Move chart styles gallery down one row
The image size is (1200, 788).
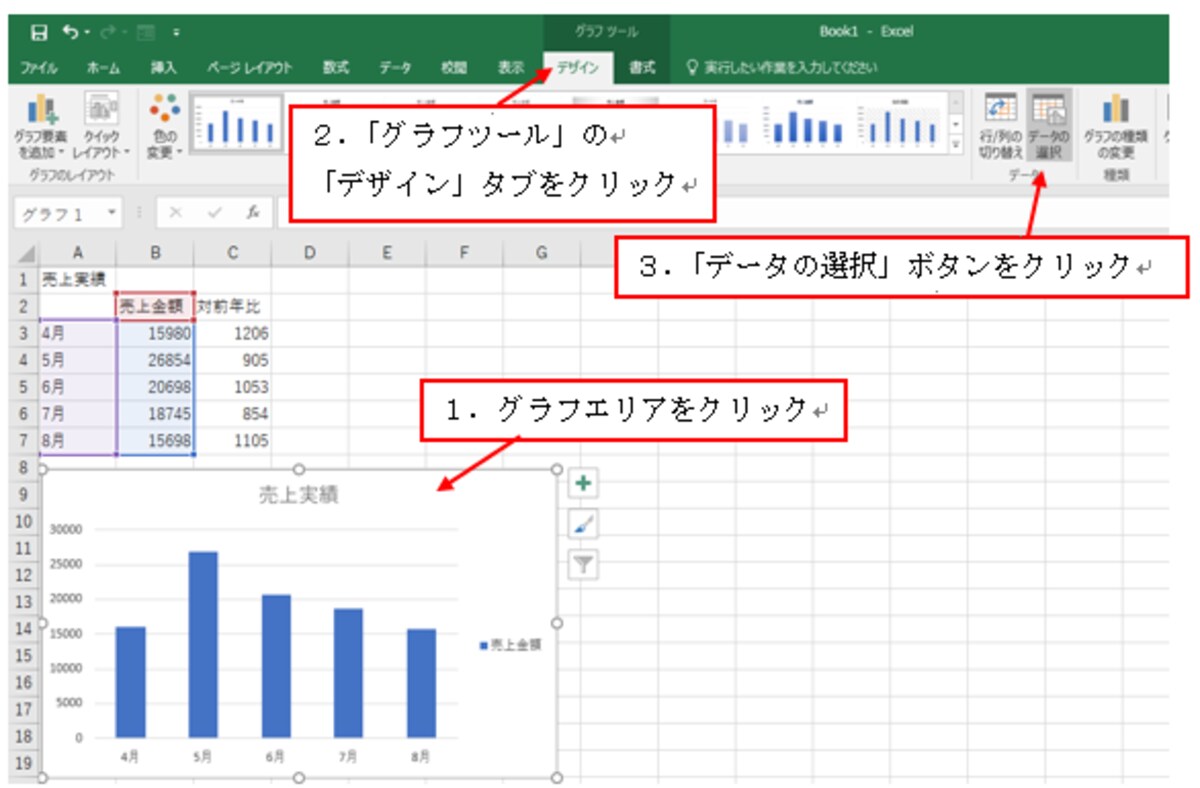(x=956, y=125)
